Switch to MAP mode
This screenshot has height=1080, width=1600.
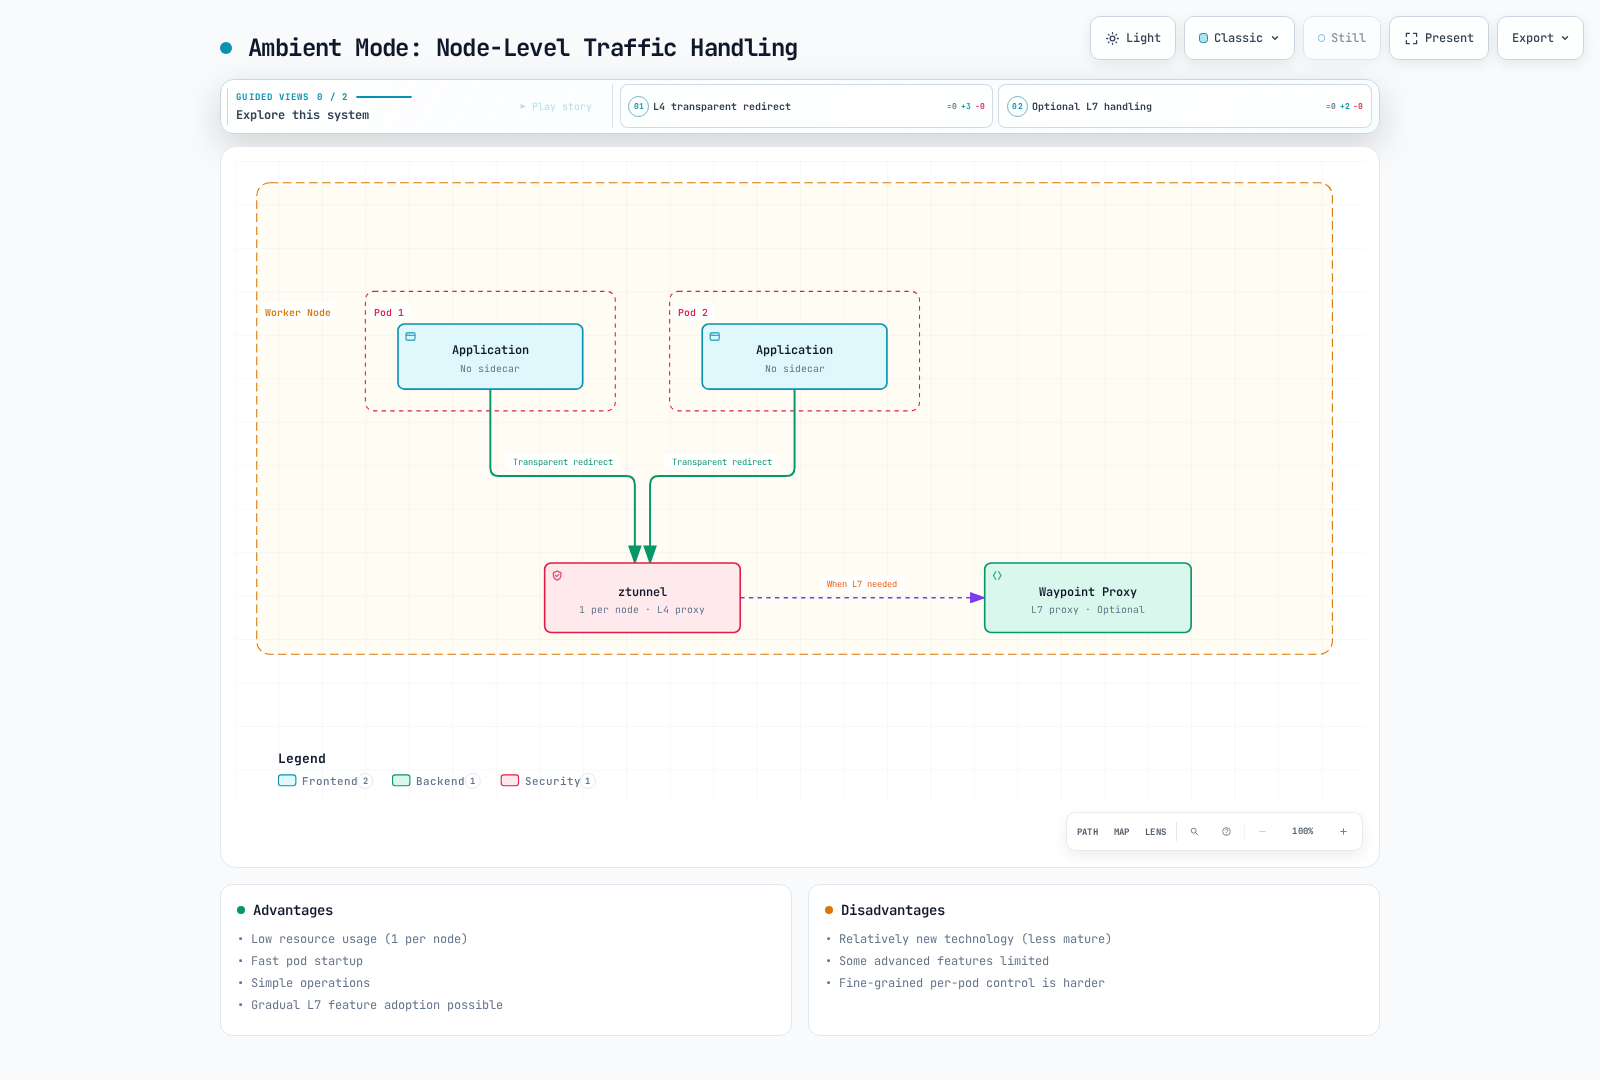[x=1121, y=832]
